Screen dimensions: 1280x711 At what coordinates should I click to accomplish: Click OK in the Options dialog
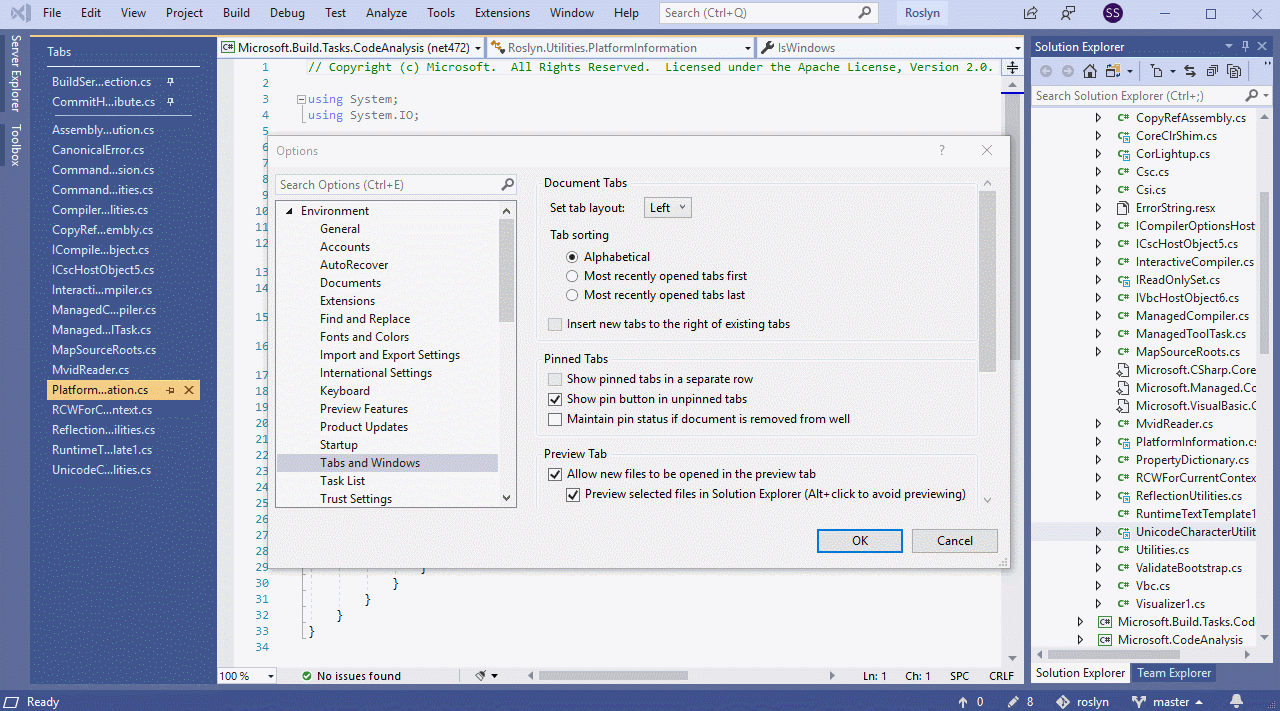(859, 540)
